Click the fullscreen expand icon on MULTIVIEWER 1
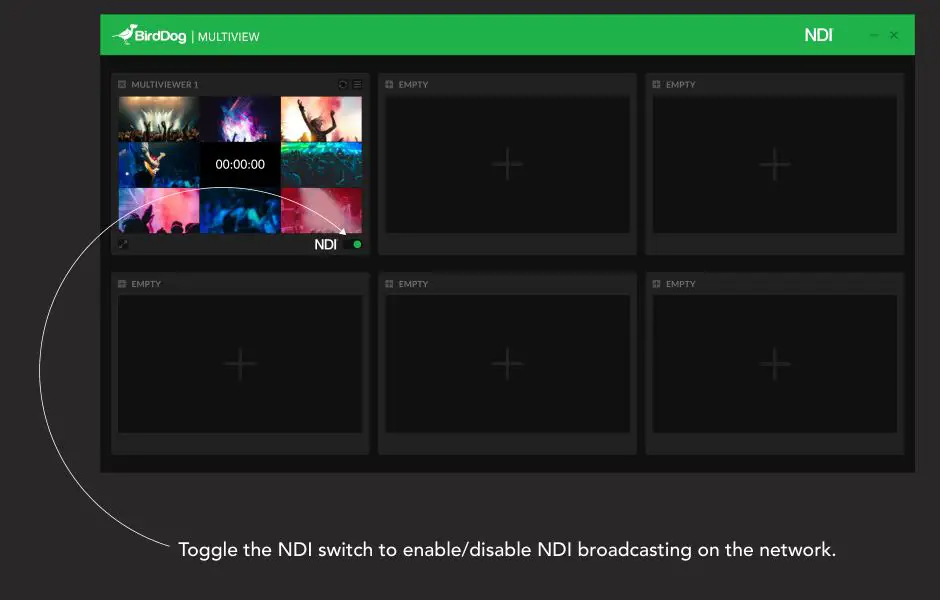The image size is (940, 600). 123,243
